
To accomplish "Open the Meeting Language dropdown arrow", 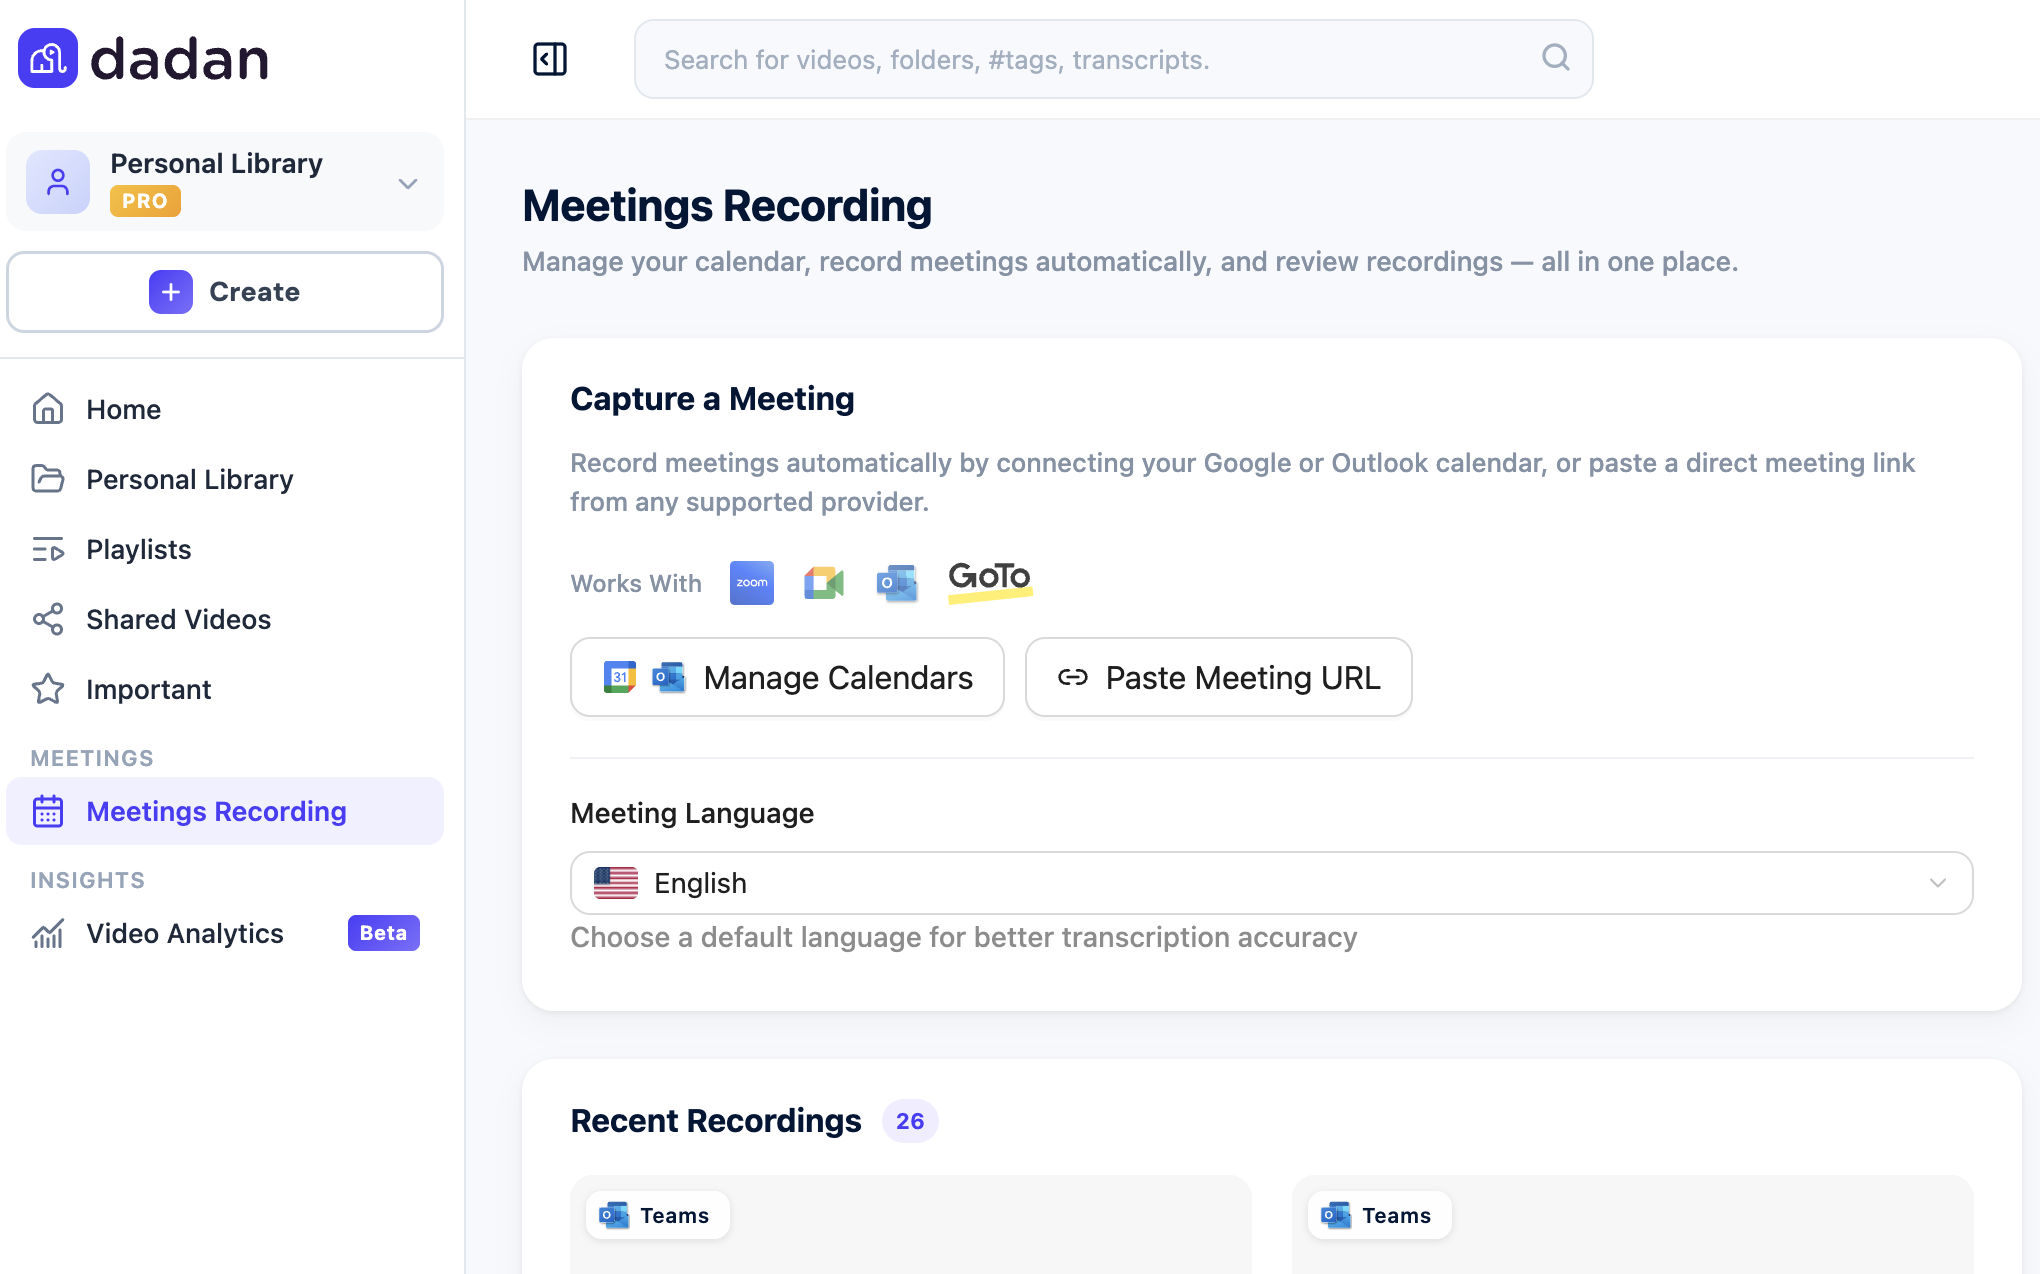I will [1938, 883].
